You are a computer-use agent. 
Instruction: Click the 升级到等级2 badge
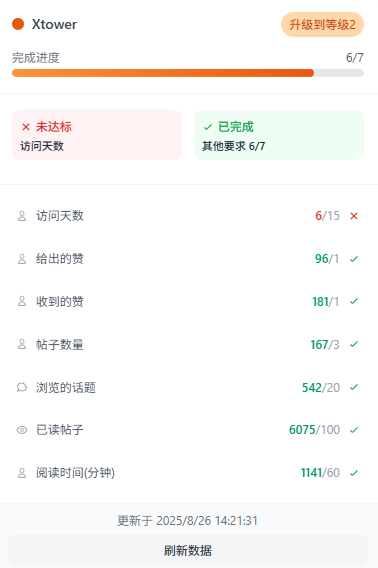pos(322,25)
